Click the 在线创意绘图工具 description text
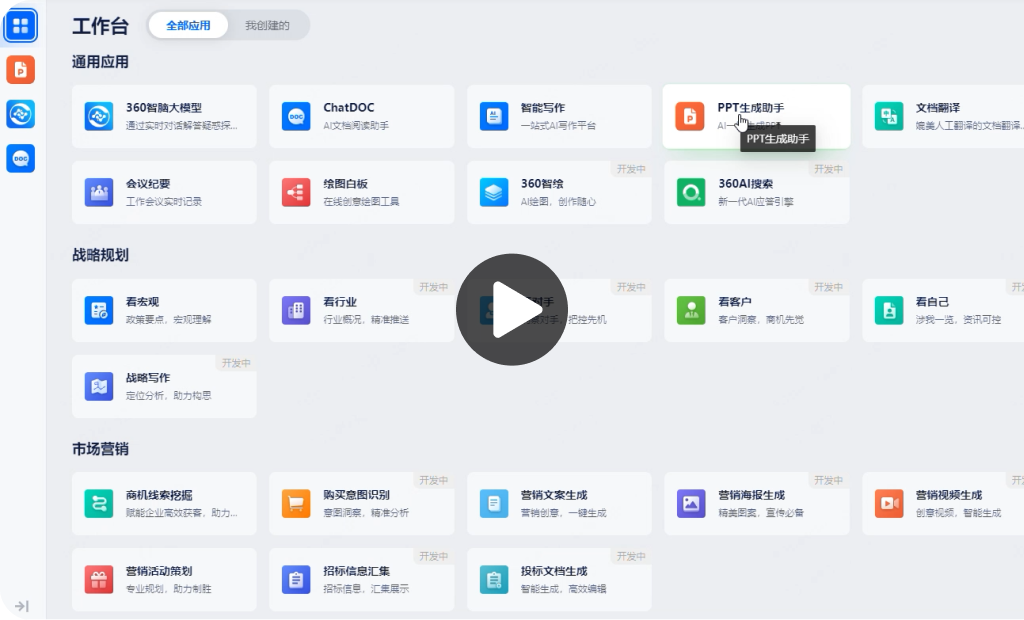This screenshot has width=1024, height=620. [361, 202]
